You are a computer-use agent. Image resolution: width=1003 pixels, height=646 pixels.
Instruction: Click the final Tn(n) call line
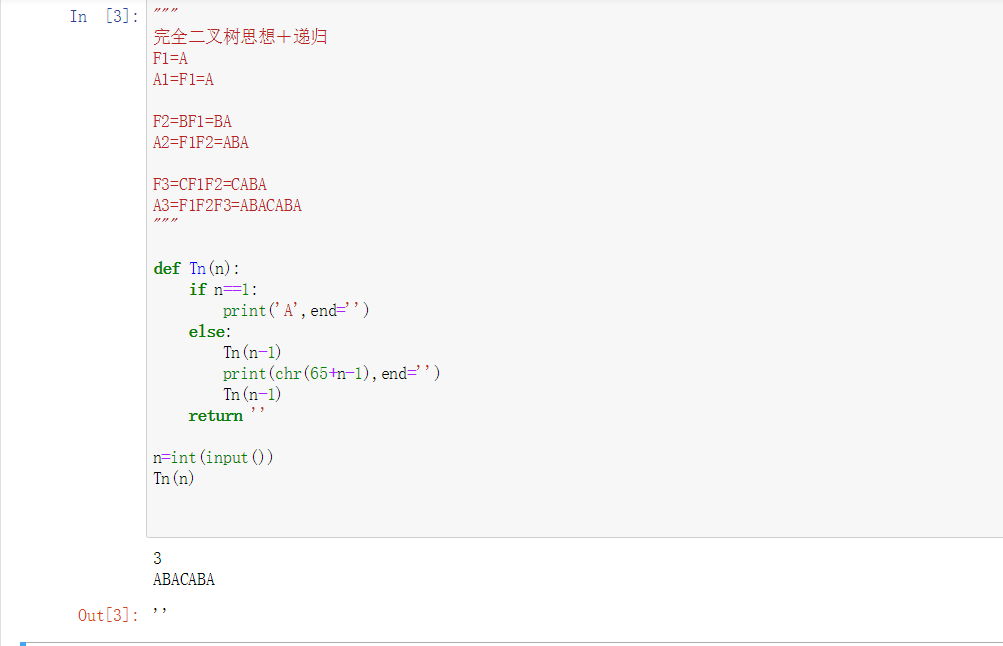[173, 478]
